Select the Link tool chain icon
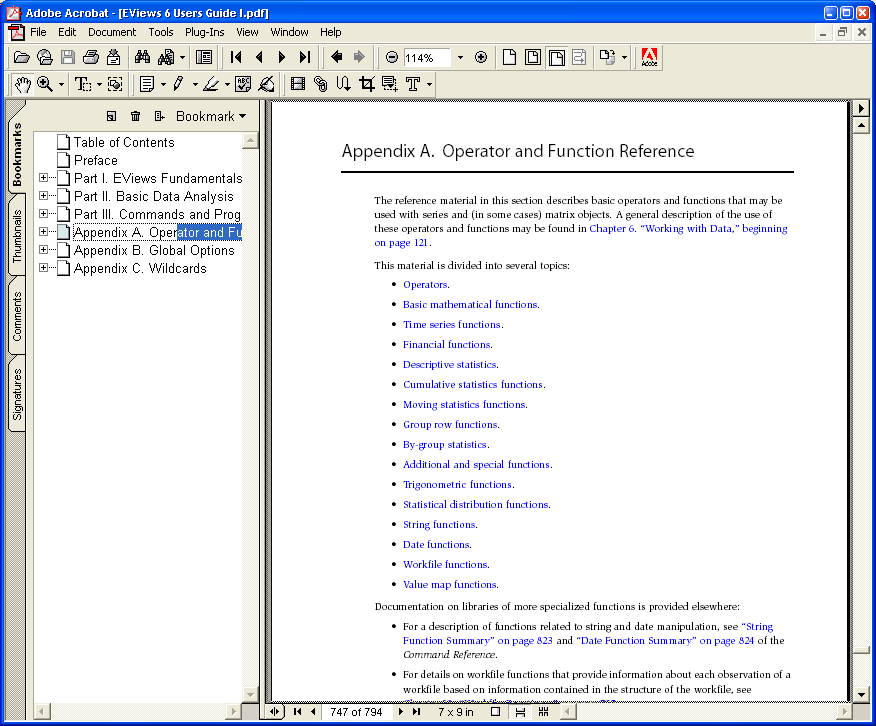Image resolution: width=876 pixels, height=726 pixels. (320, 85)
